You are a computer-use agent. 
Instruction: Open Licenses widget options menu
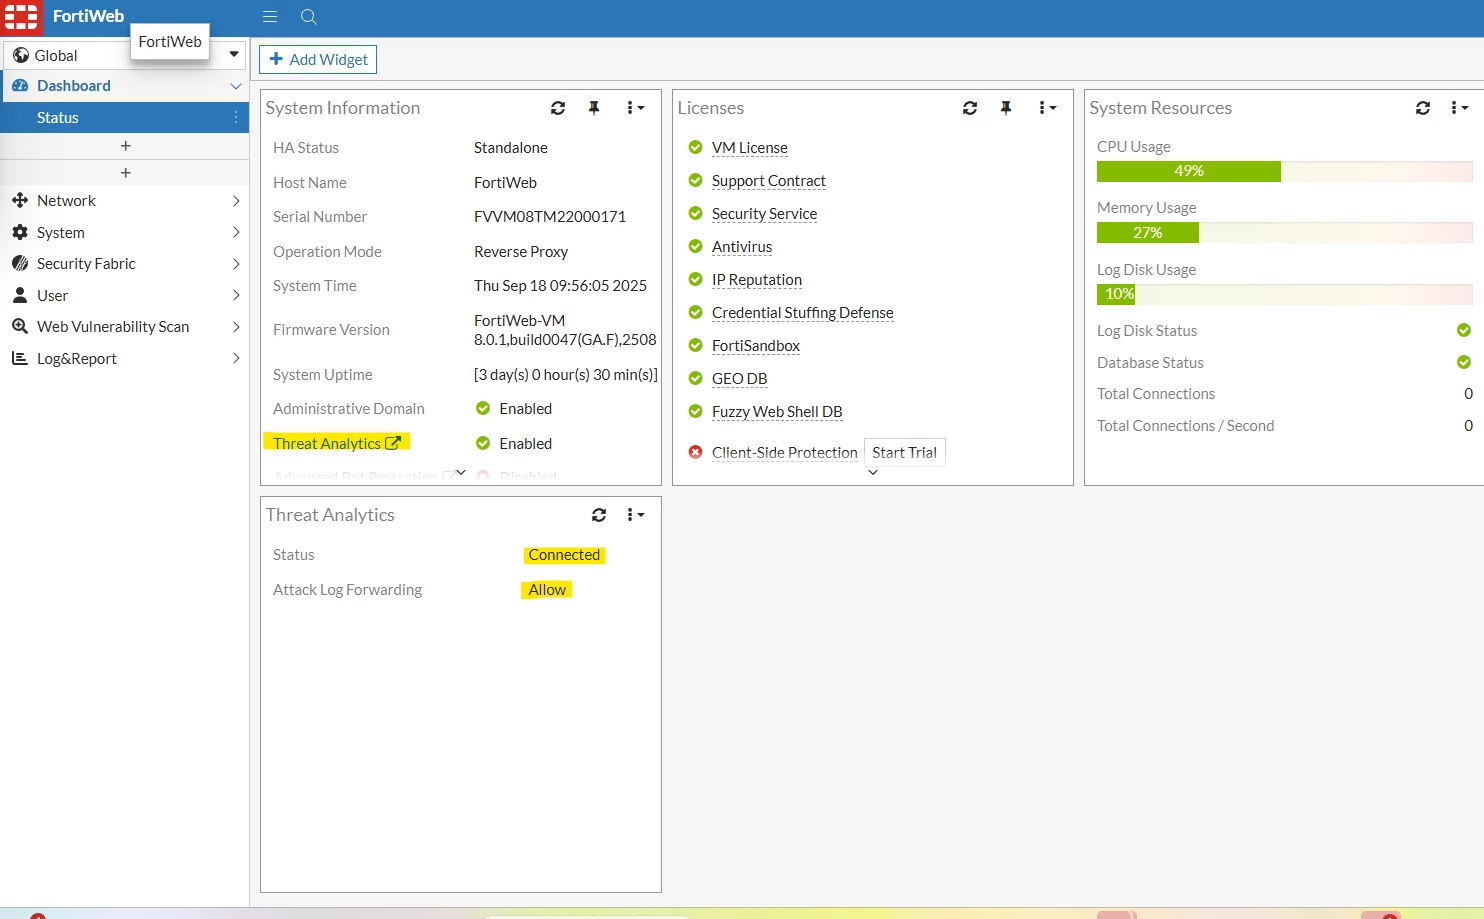(x=1047, y=108)
